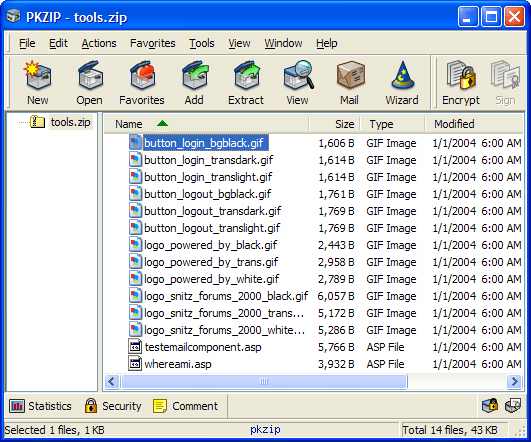Switch to the Security tab
This screenshot has width=531, height=442.
tap(113, 406)
